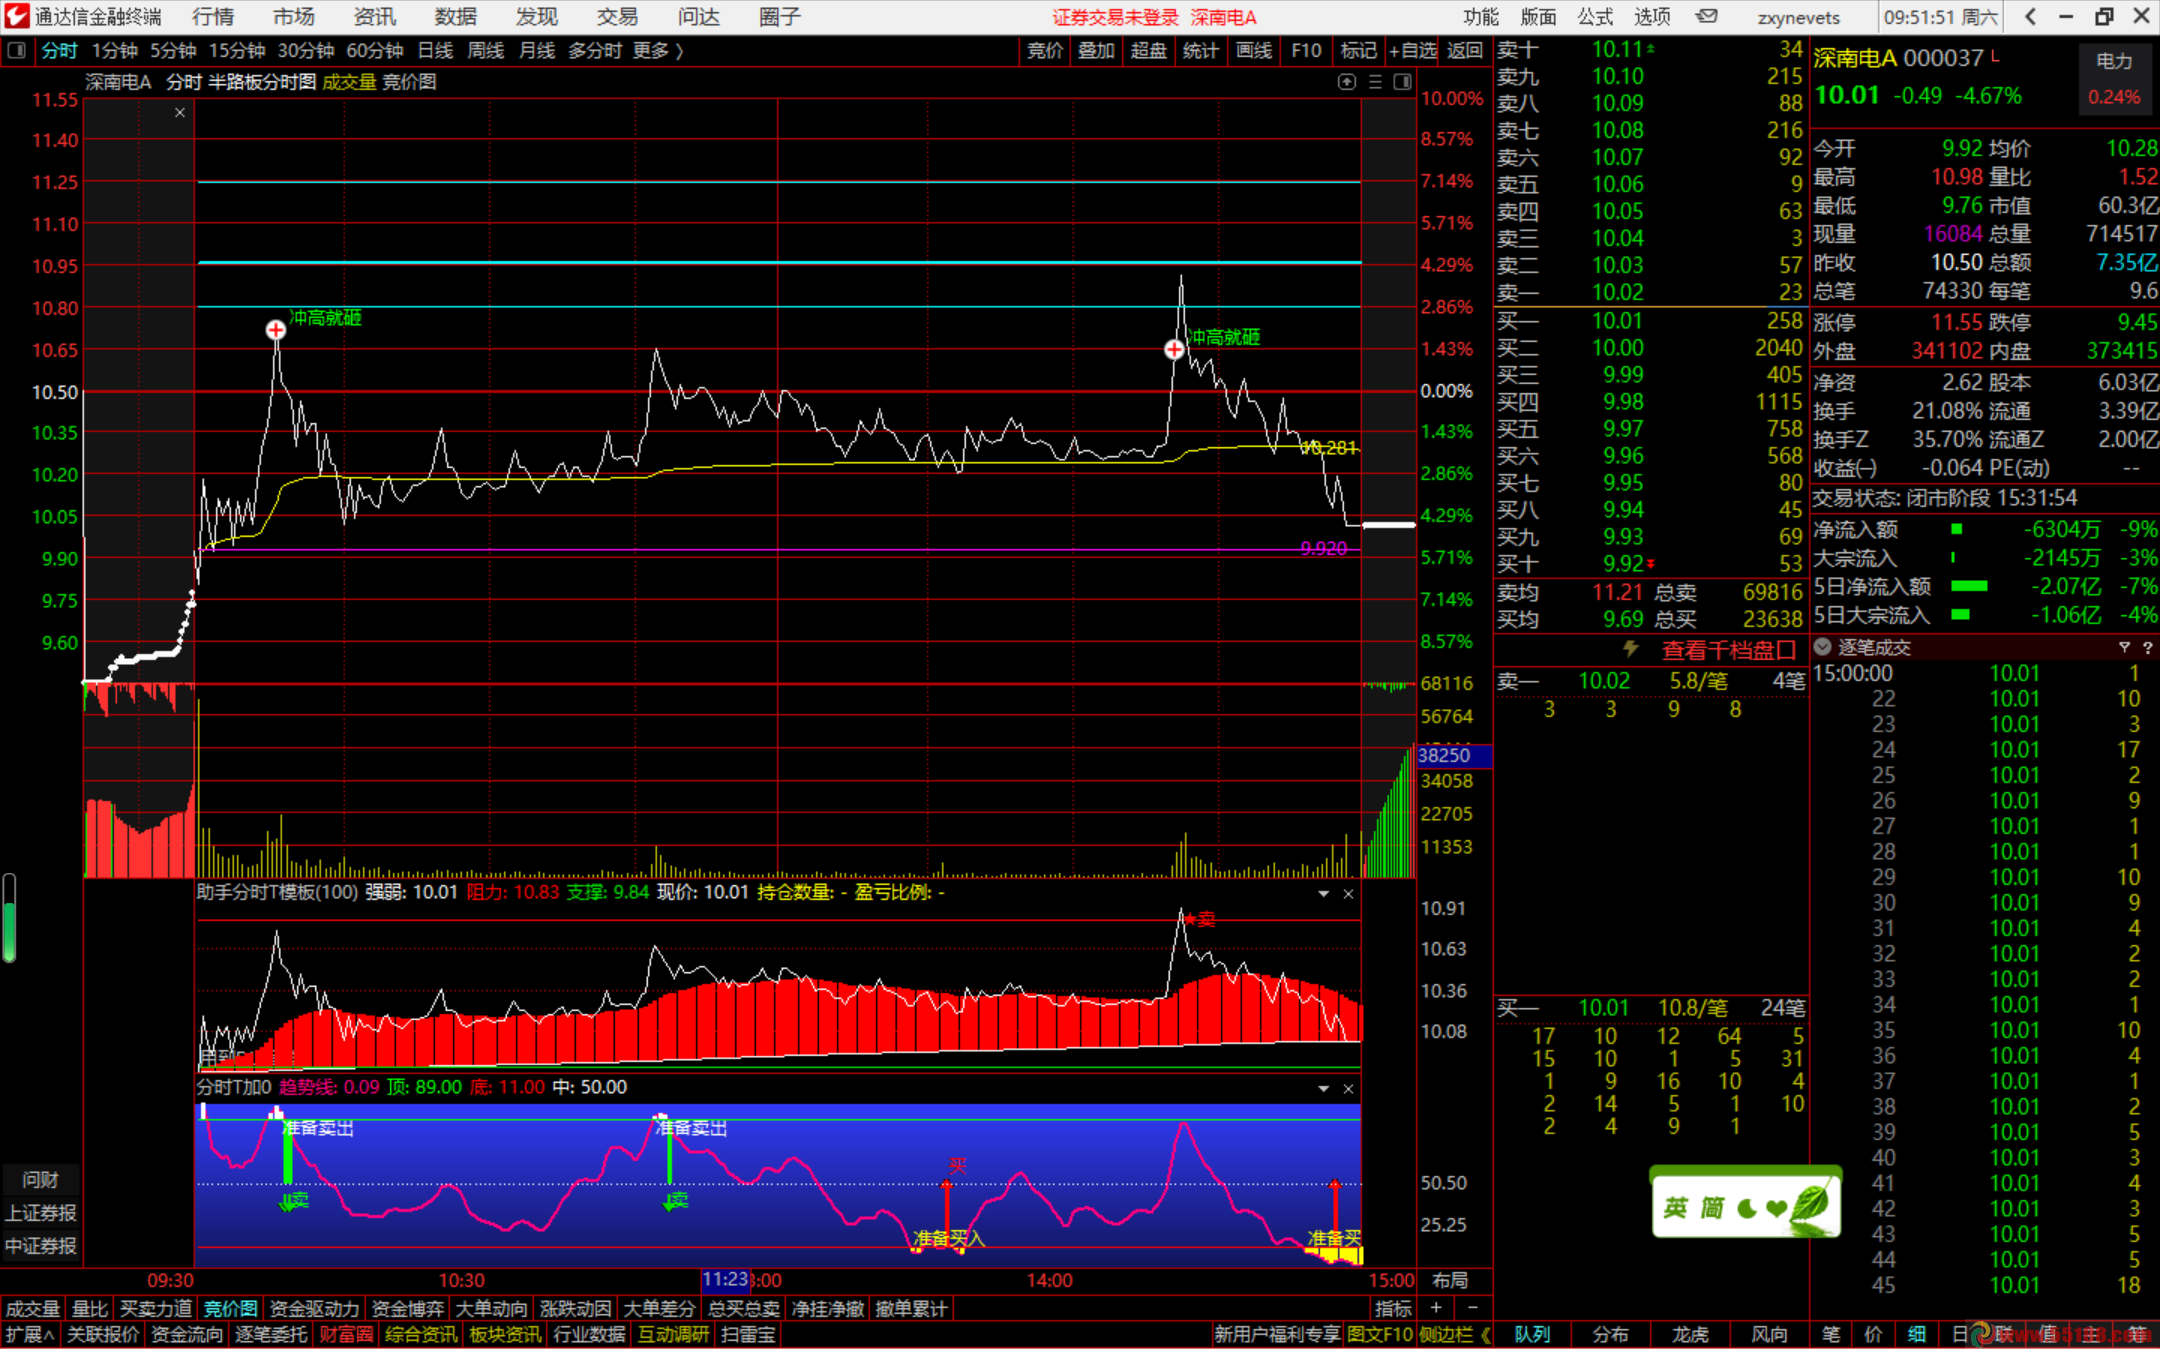Open the 指标 indicator selector
2160x1349 pixels.
point(1393,1308)
